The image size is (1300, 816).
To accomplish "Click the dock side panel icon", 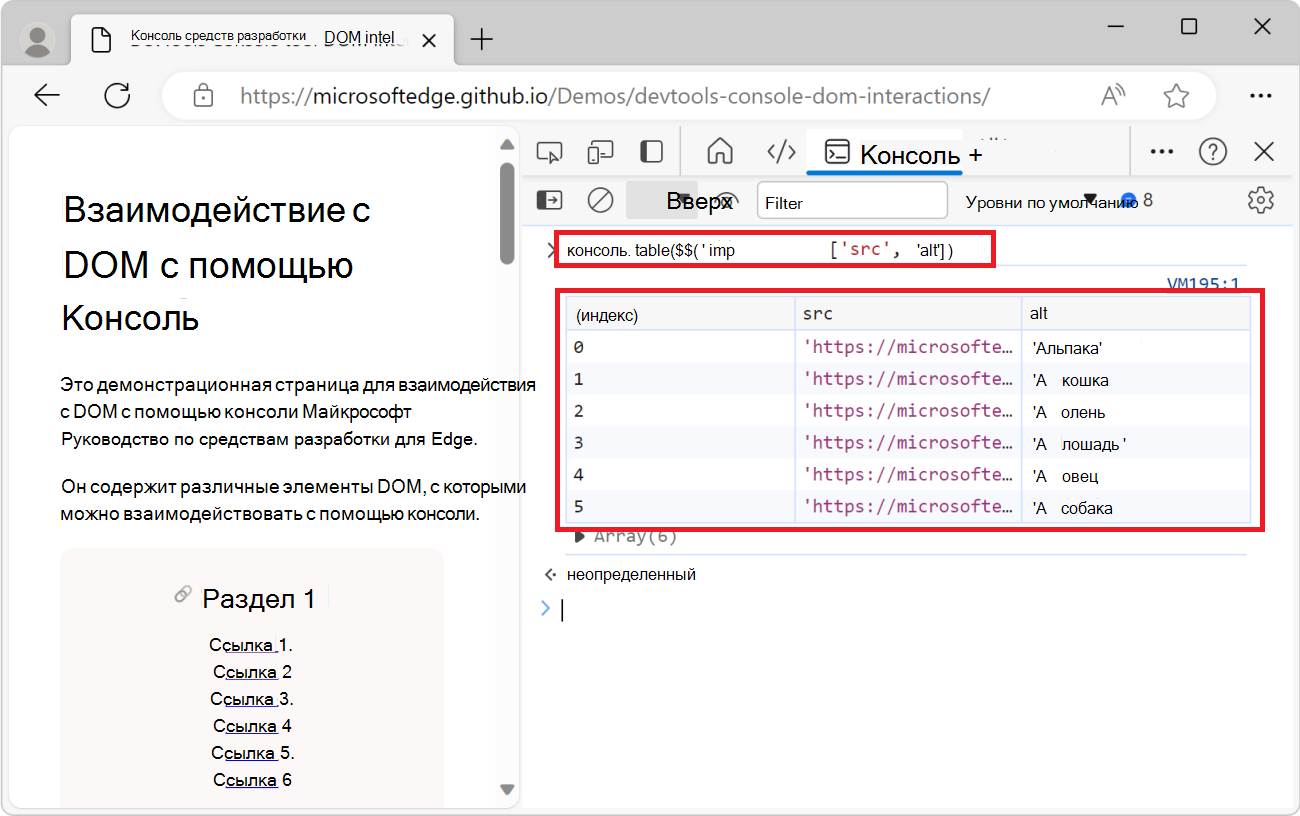I will [651, 151].
